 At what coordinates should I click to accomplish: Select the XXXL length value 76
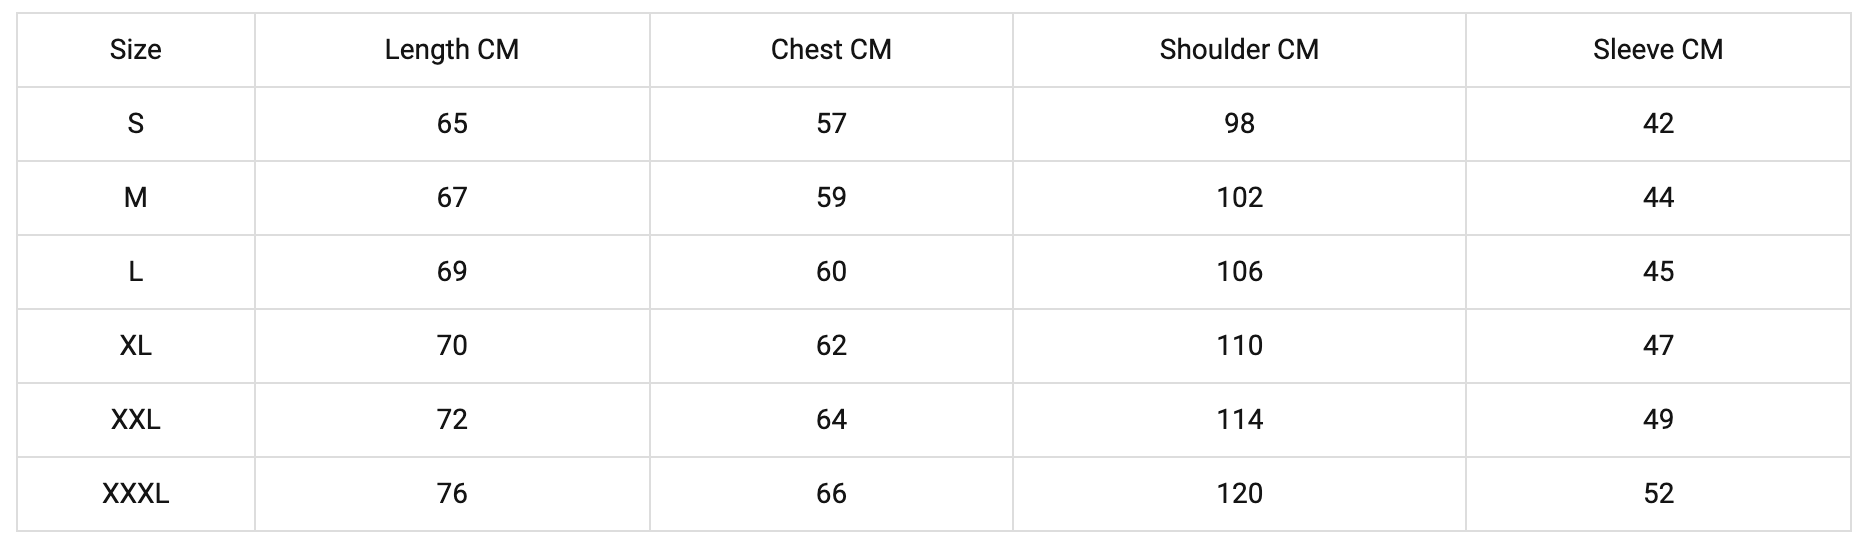coord(452,494)
